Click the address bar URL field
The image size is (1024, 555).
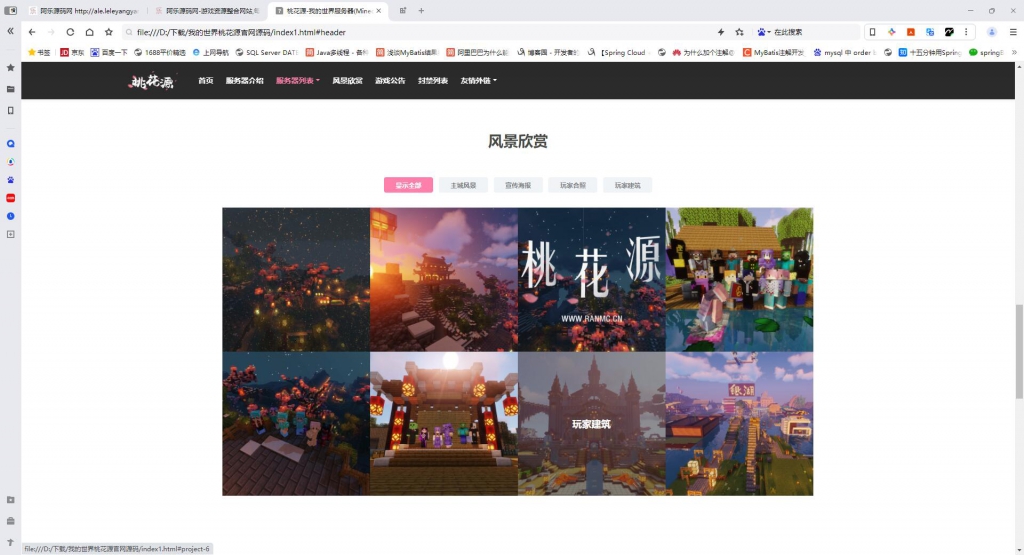[418, 32]
